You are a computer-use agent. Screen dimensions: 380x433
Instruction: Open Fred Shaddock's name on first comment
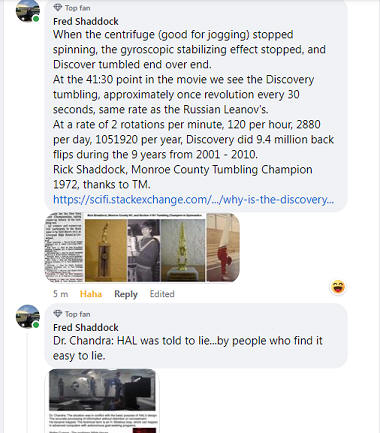[86, 21]
